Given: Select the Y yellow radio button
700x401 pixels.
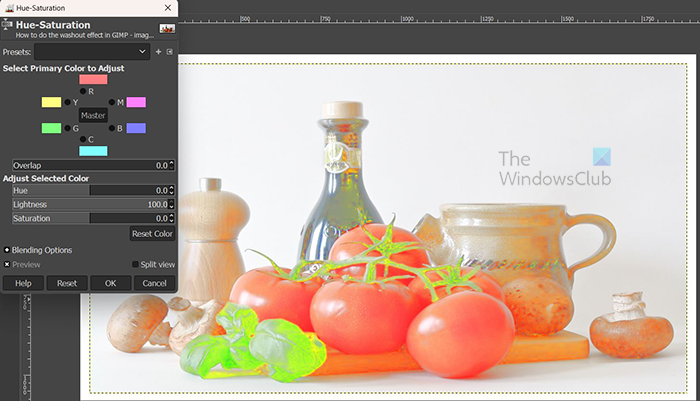Looking at the screenshot, I should (x=67, y=102).
